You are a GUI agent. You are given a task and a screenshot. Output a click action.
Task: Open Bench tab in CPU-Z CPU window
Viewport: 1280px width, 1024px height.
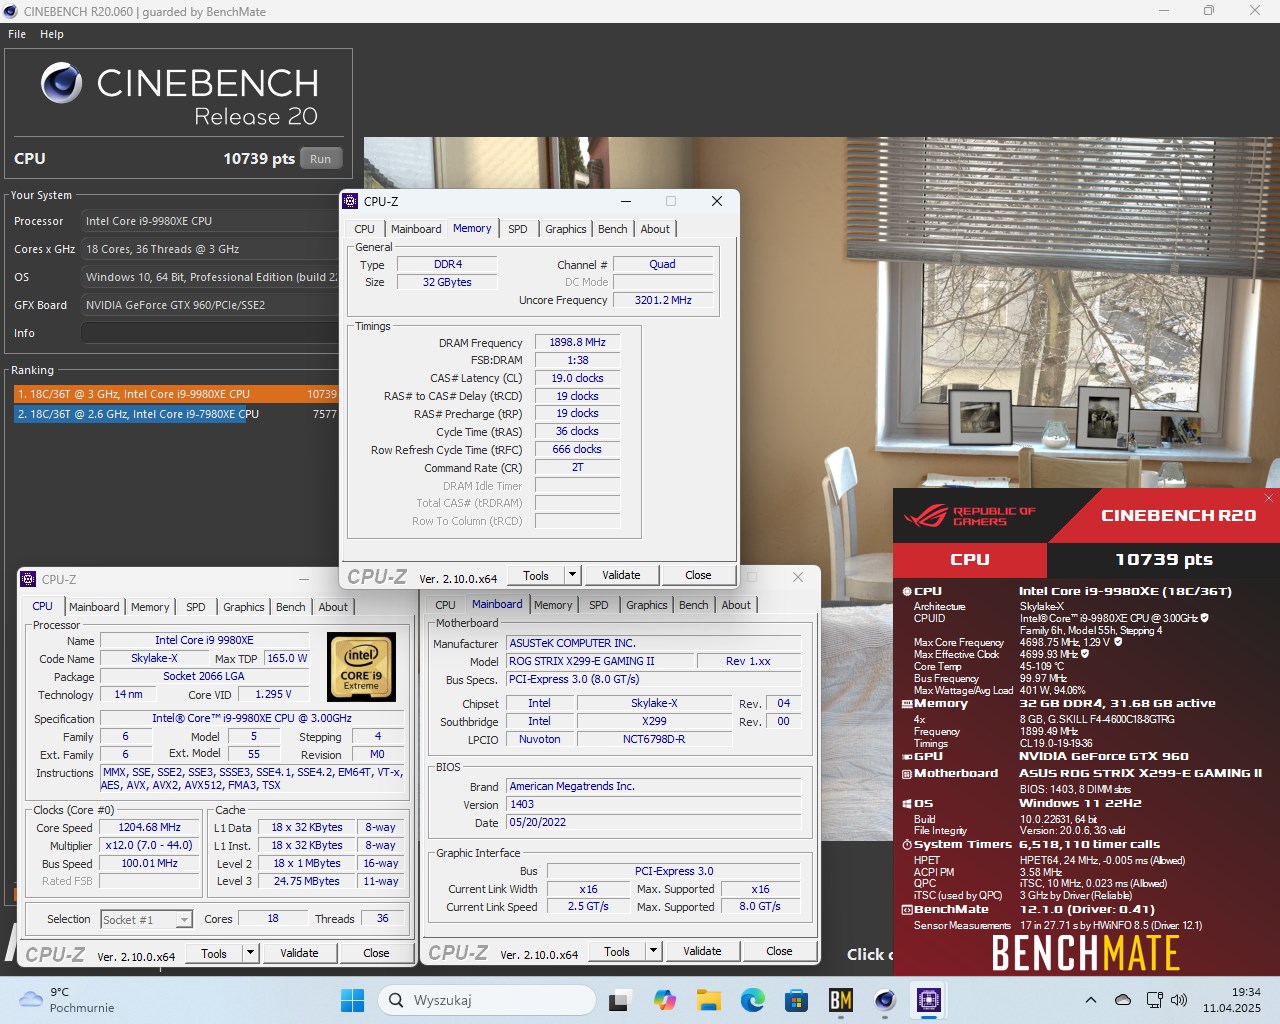coord(290,607)
